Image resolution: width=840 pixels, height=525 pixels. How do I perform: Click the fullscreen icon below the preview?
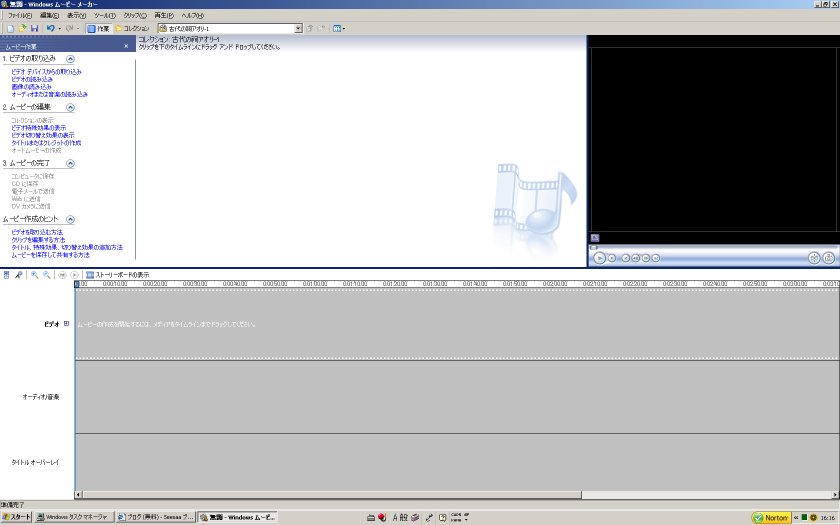pyautogui.click(x=595, y=238)
